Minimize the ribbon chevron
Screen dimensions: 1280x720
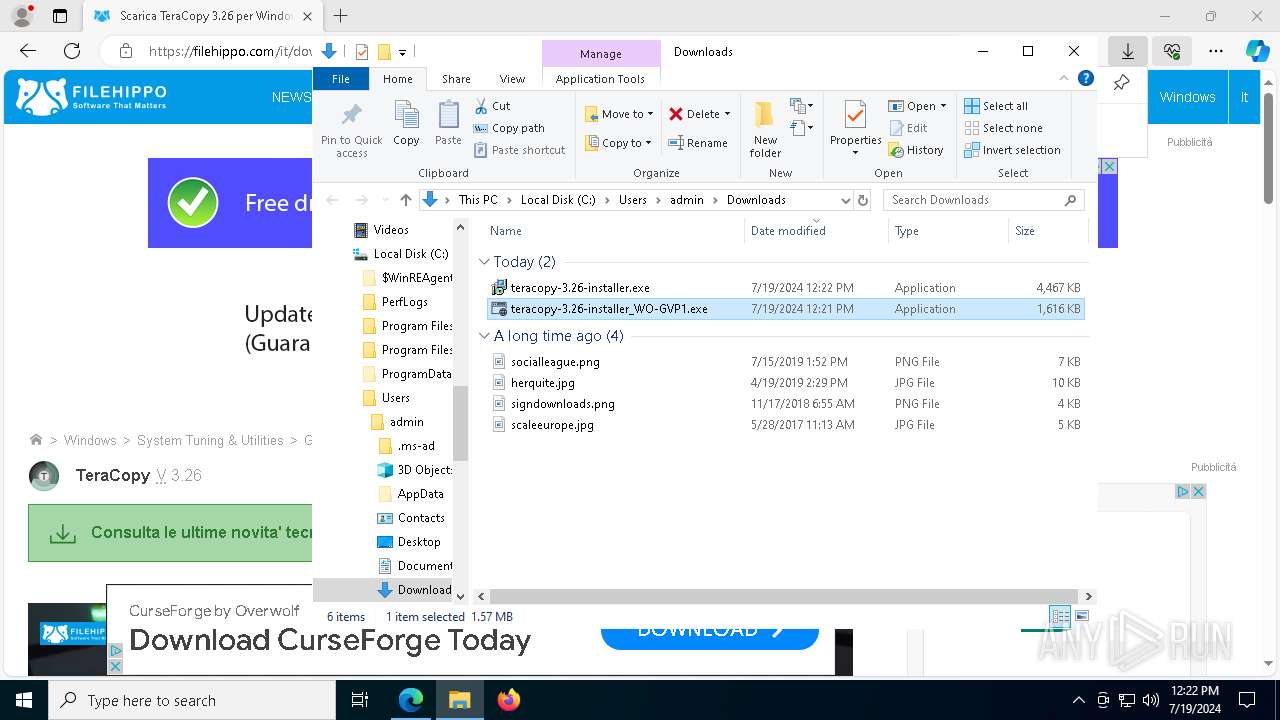coord(1064,79)
